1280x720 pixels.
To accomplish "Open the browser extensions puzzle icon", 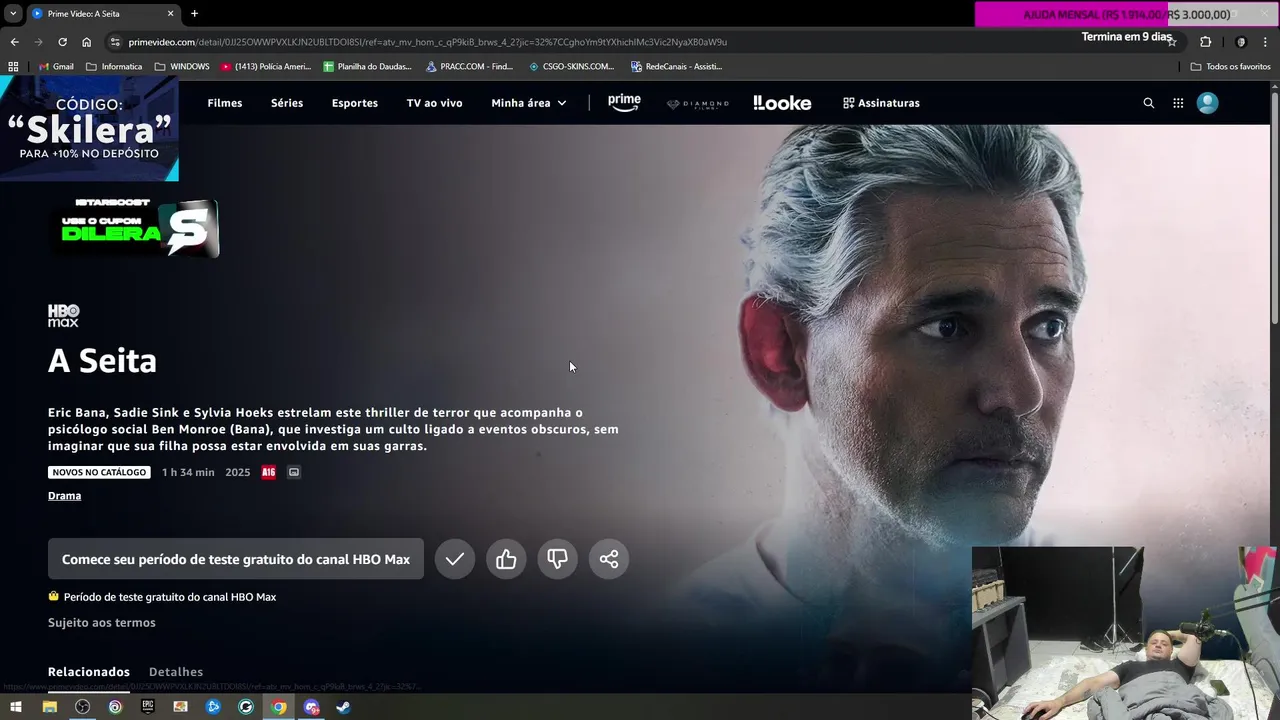I will pos(1205,42).
